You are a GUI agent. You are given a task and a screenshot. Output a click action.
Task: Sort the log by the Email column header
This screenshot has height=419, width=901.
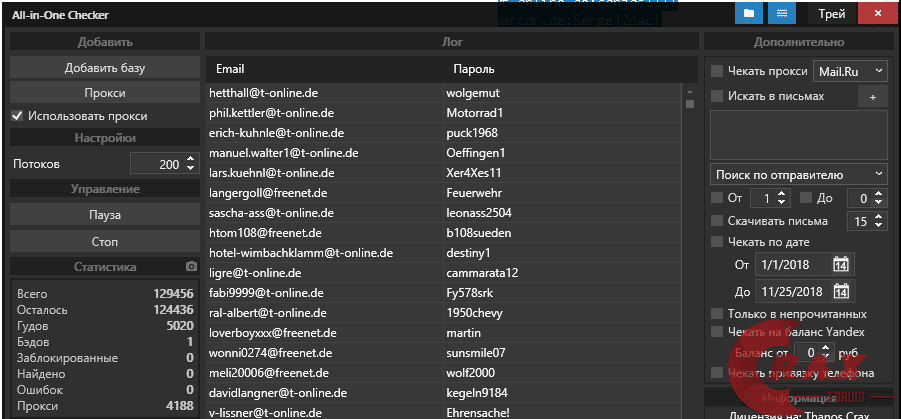(230, 69)
